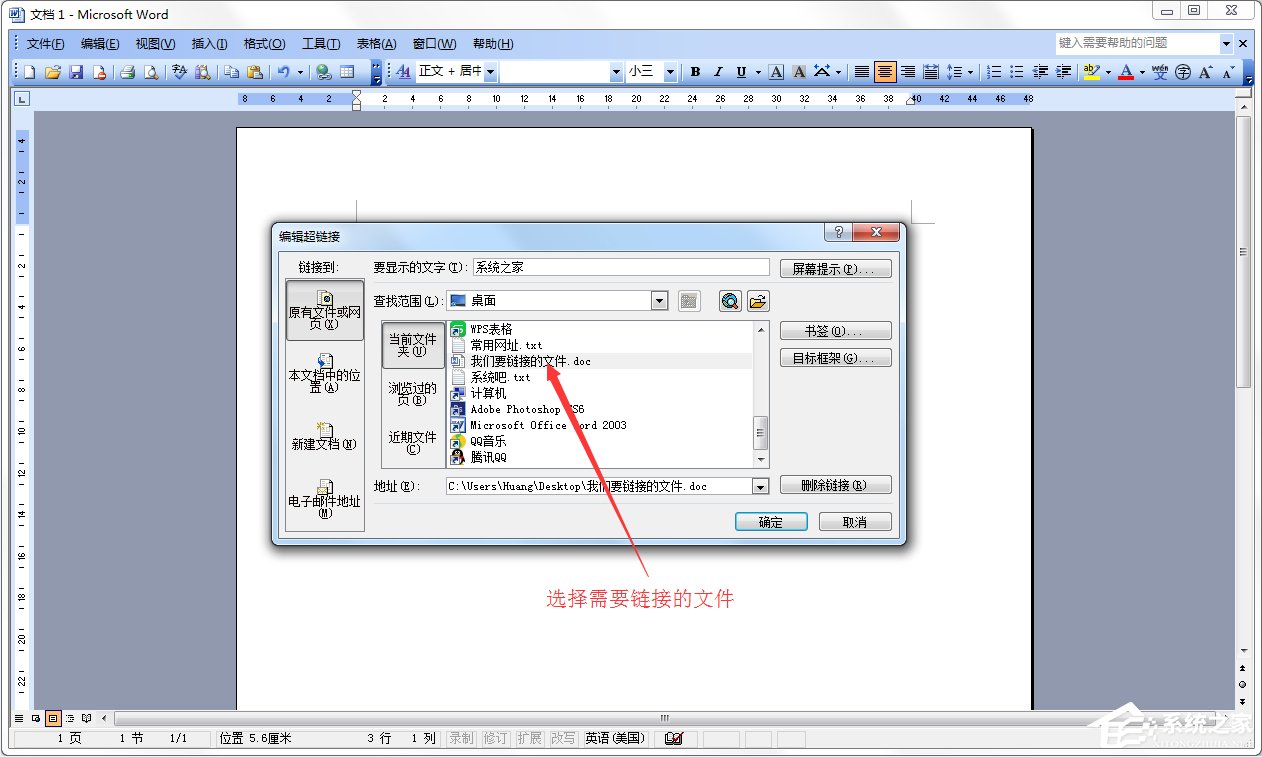Click the Research icon in the toolbar
Screen dimensions: 1262x757
click(x=203, y=72)
